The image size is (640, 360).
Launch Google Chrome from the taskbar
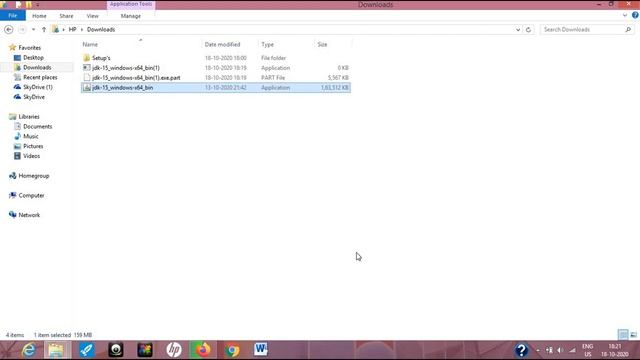click(232, 350)
